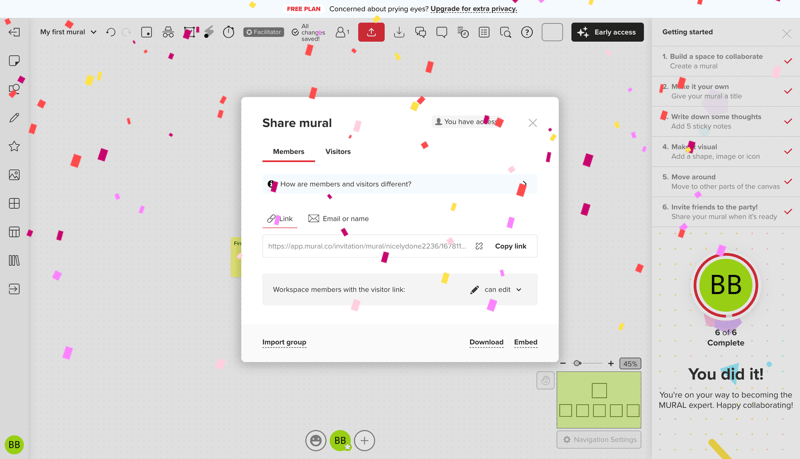
Task: Click Invite friends to the party step
Action: (x=726, y=212)
